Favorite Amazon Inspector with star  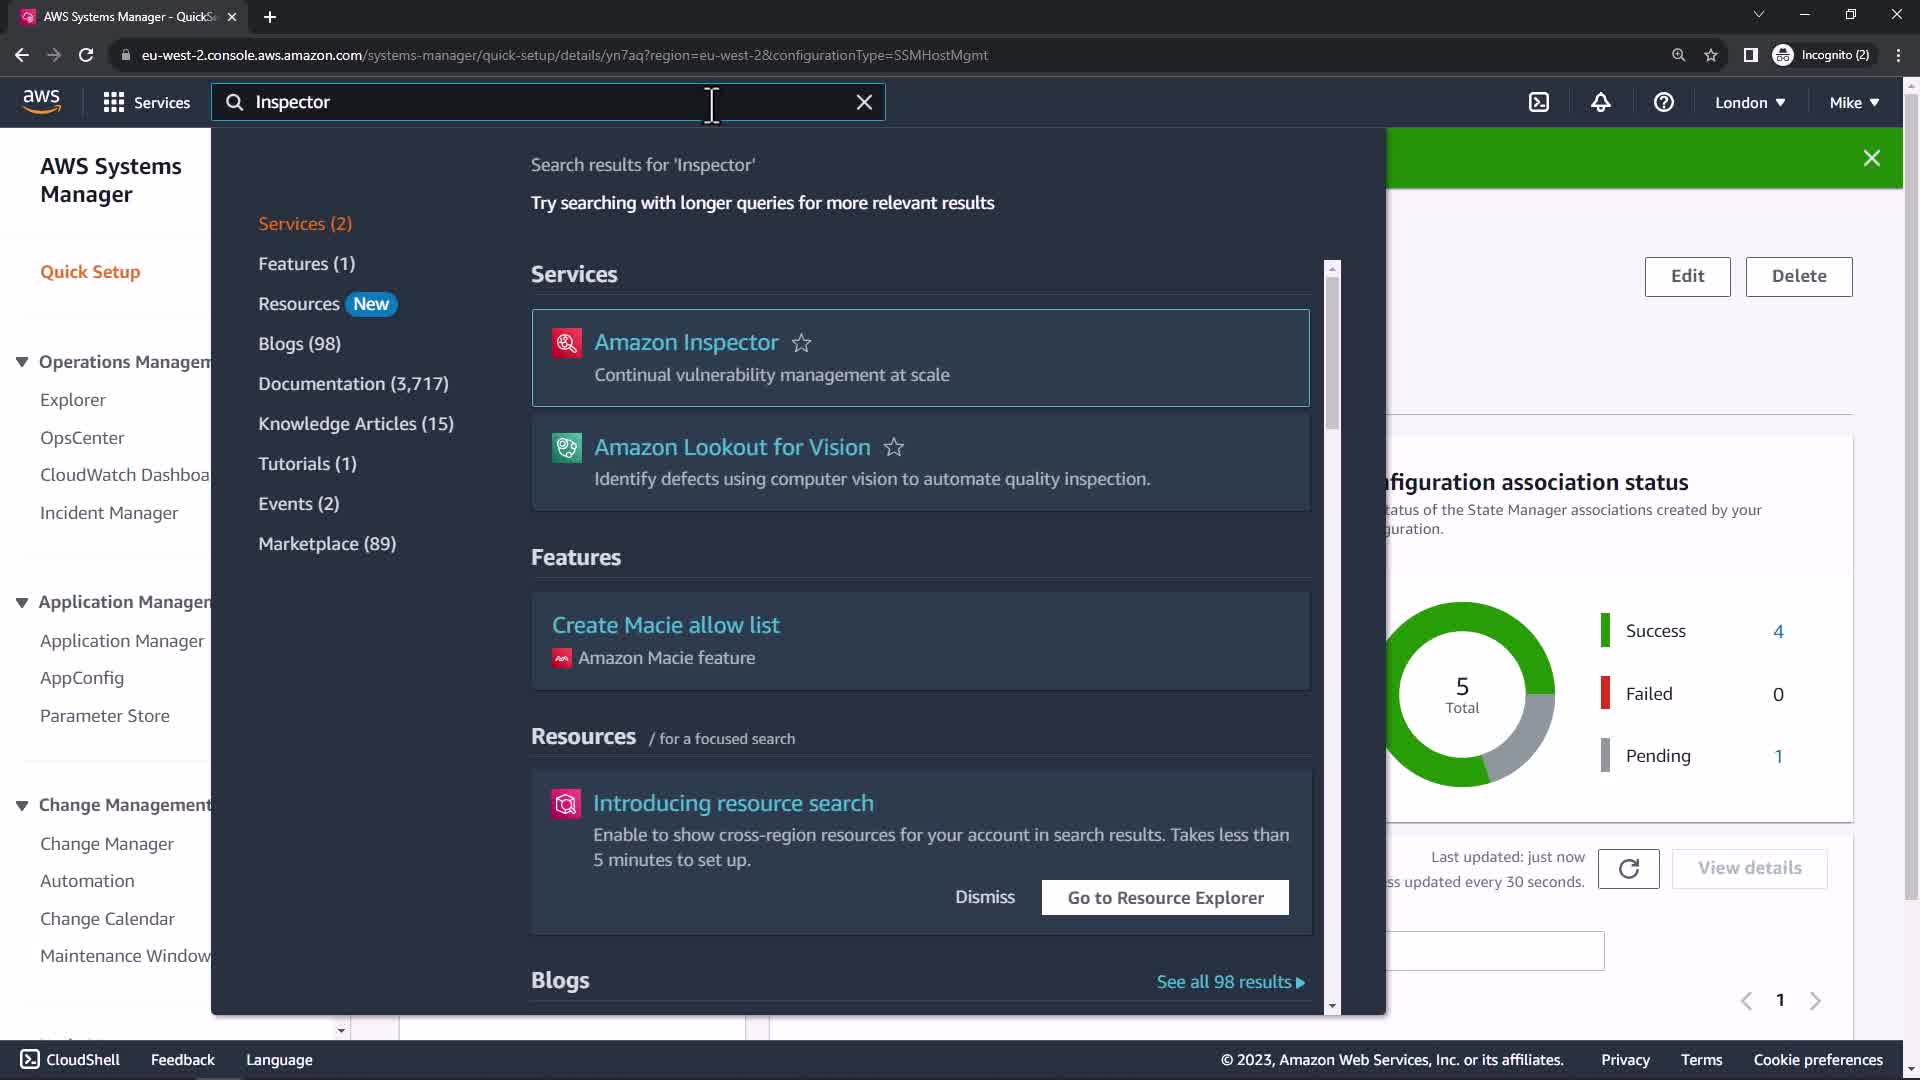[801, 343]
